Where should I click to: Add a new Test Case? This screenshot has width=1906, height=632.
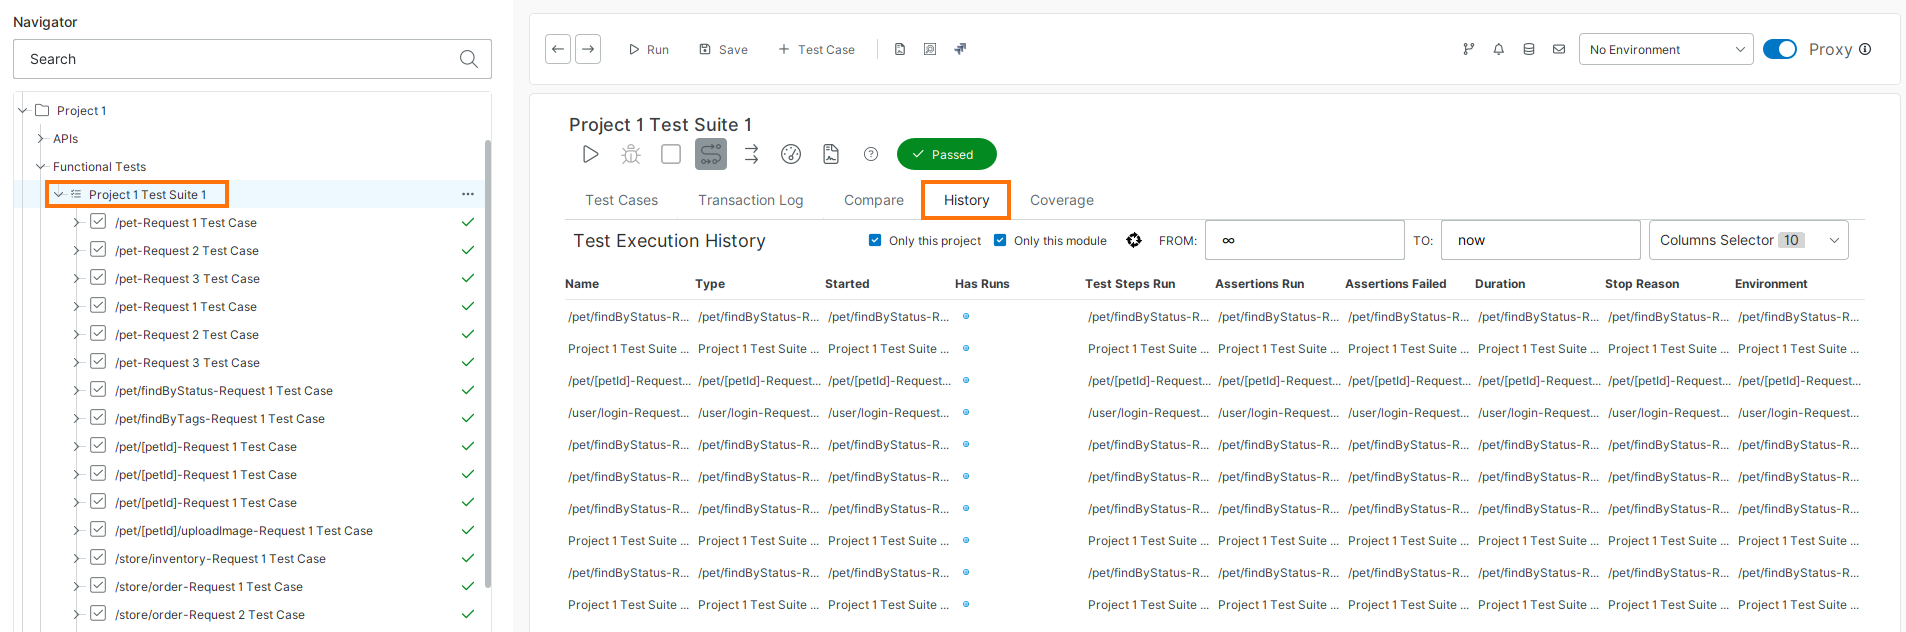(816, 49)
